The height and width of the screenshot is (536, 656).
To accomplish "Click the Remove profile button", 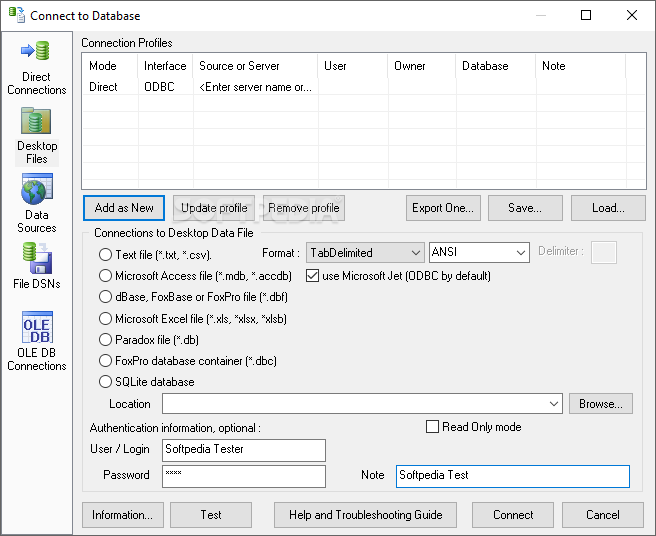I will (304, 208).
